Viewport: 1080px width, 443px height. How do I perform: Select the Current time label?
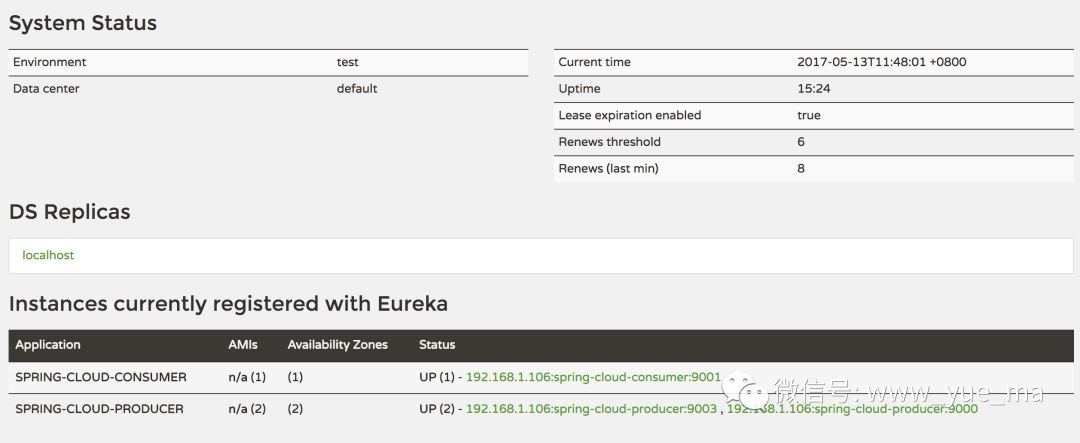(594, 62)
